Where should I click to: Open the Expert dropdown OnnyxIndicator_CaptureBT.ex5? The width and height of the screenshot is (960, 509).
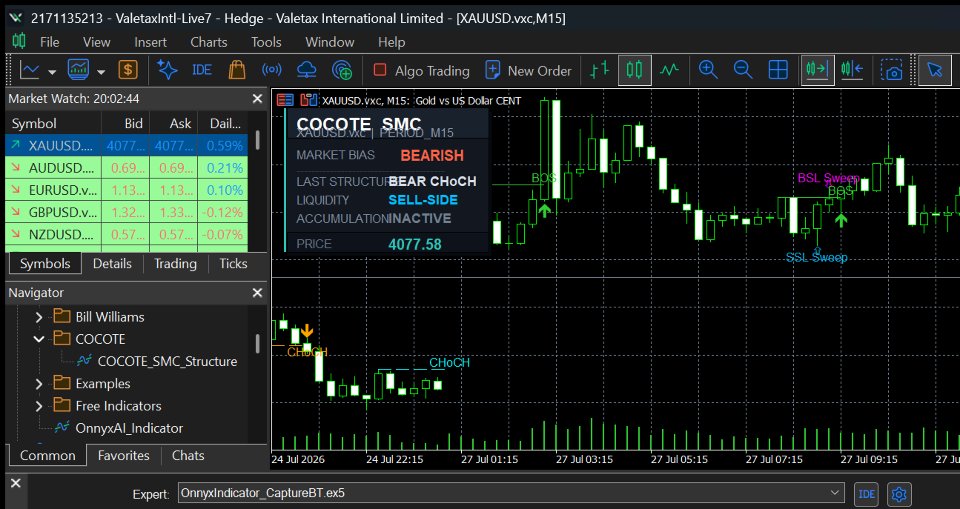click(x=511, y=492)
